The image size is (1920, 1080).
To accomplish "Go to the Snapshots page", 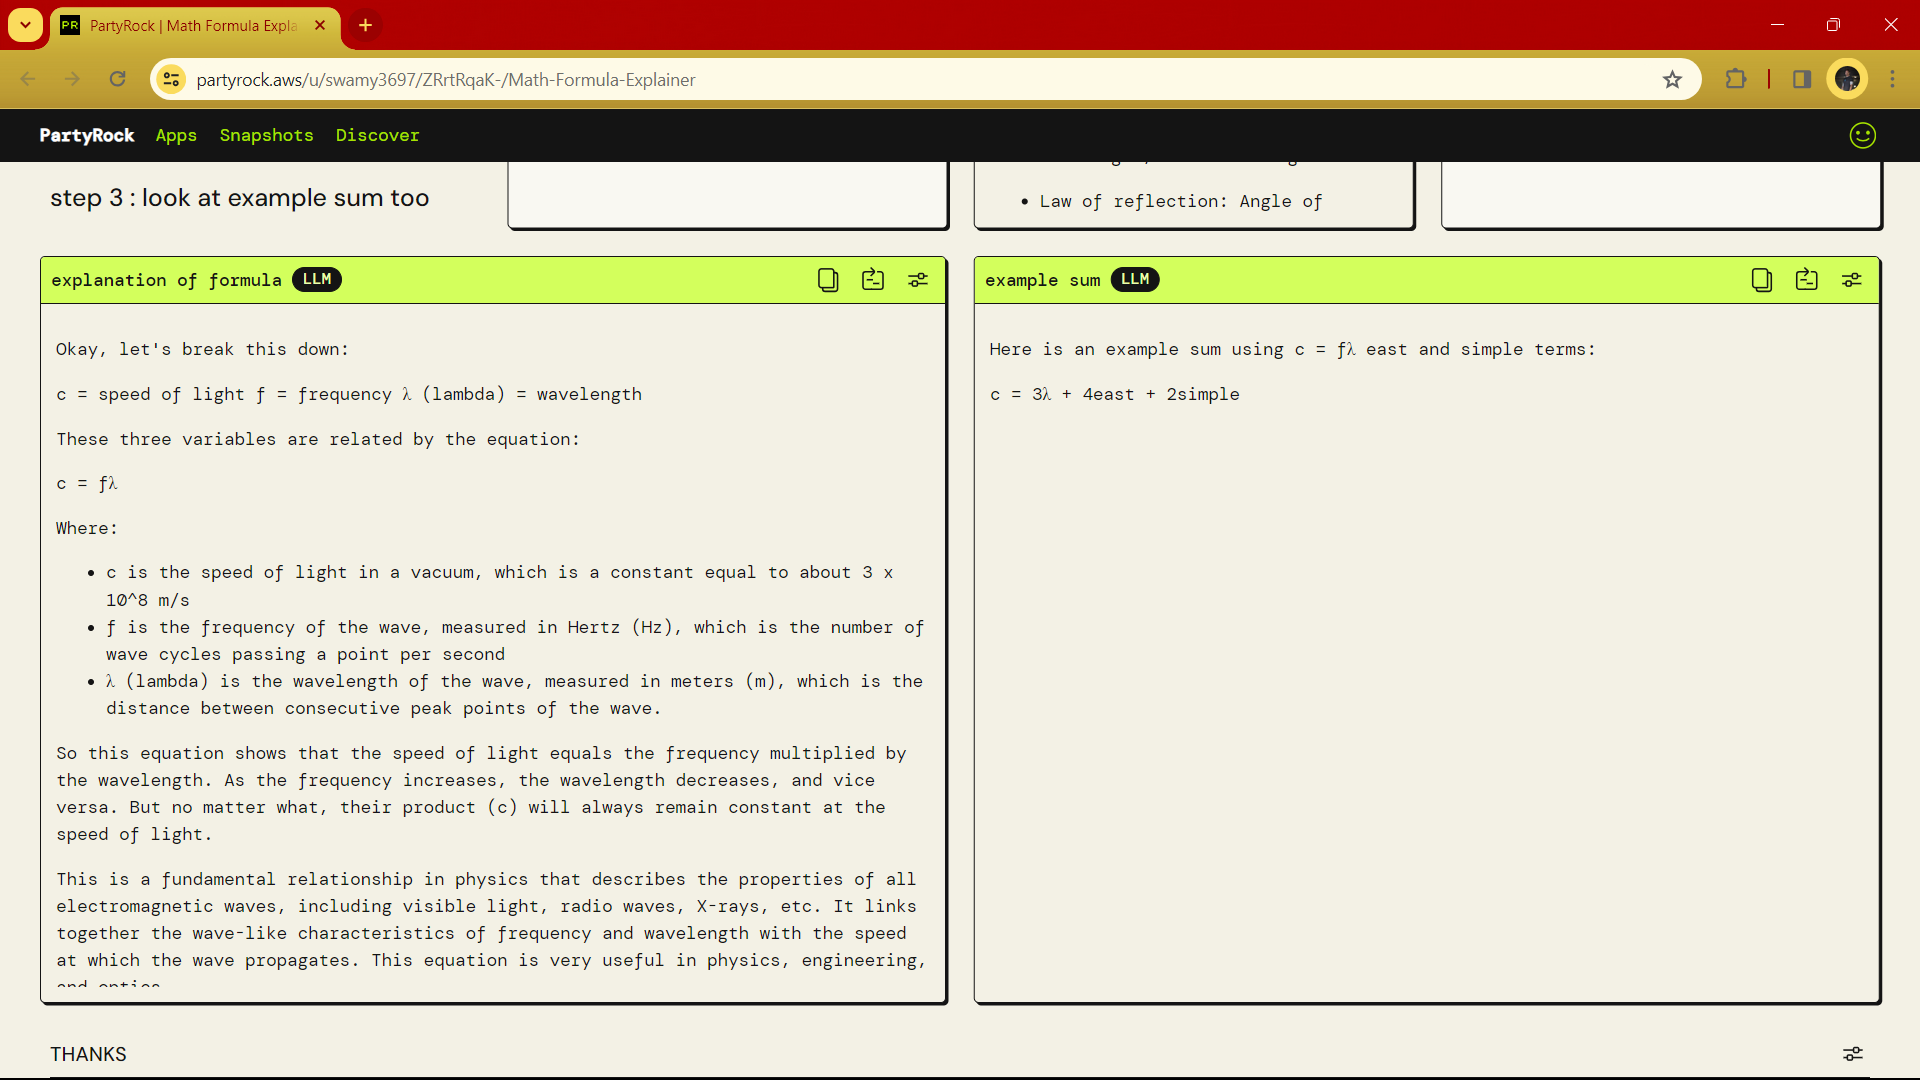I will [x=266, y=135].
